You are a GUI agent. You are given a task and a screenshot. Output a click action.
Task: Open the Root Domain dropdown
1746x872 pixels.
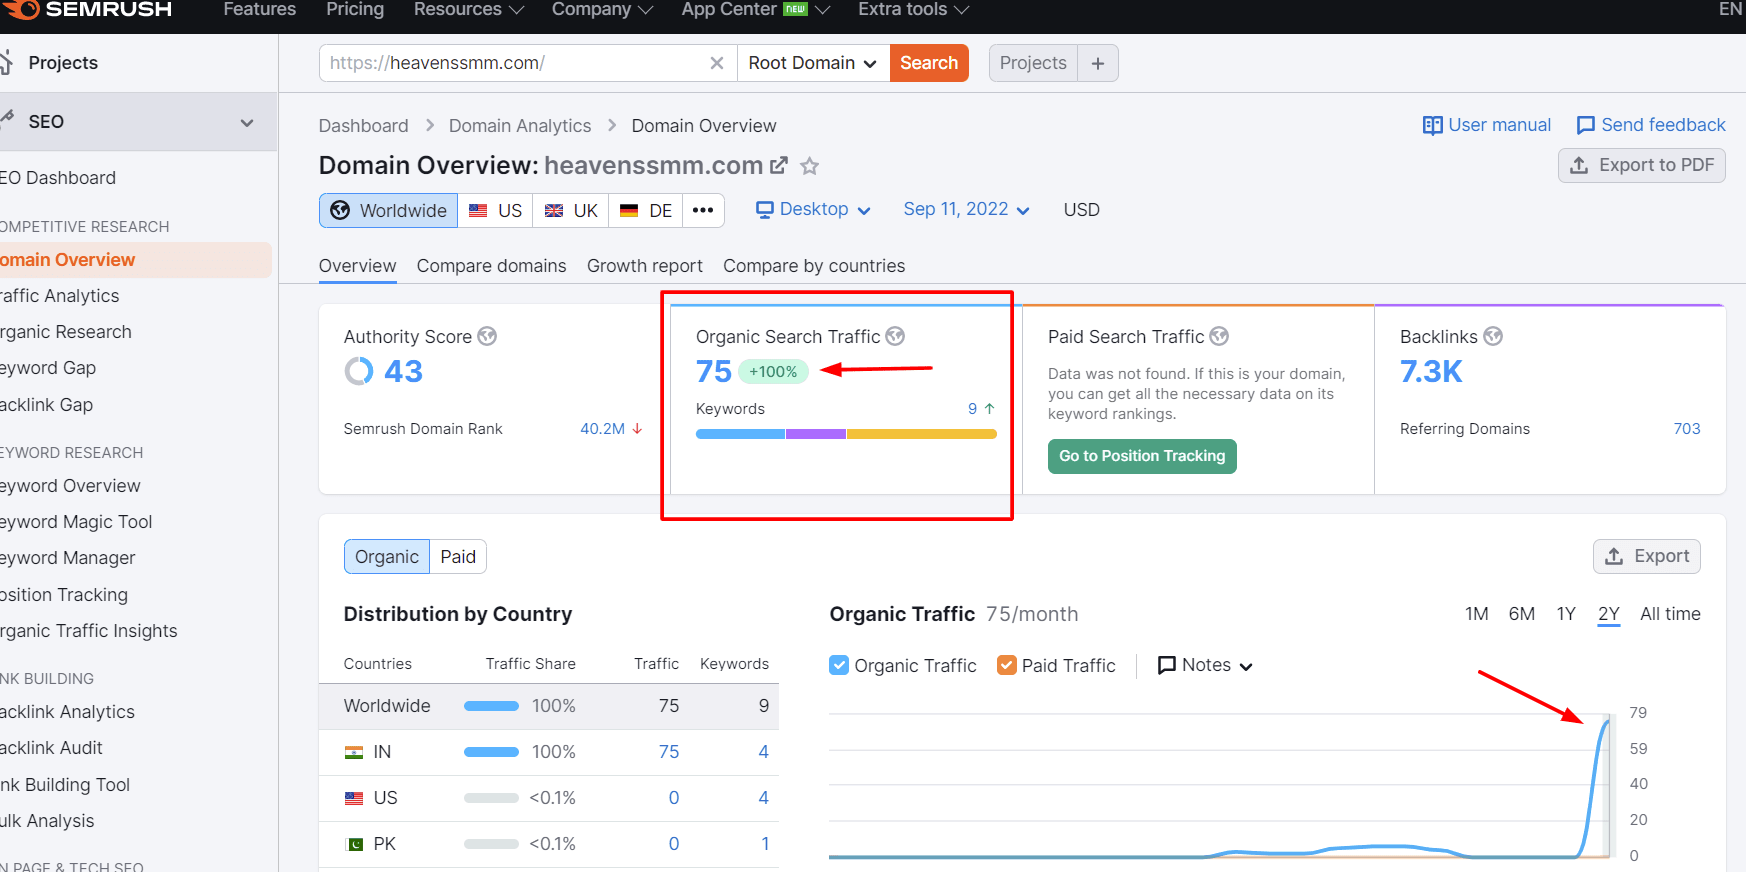pyautogui.click(x=813, y=63)
